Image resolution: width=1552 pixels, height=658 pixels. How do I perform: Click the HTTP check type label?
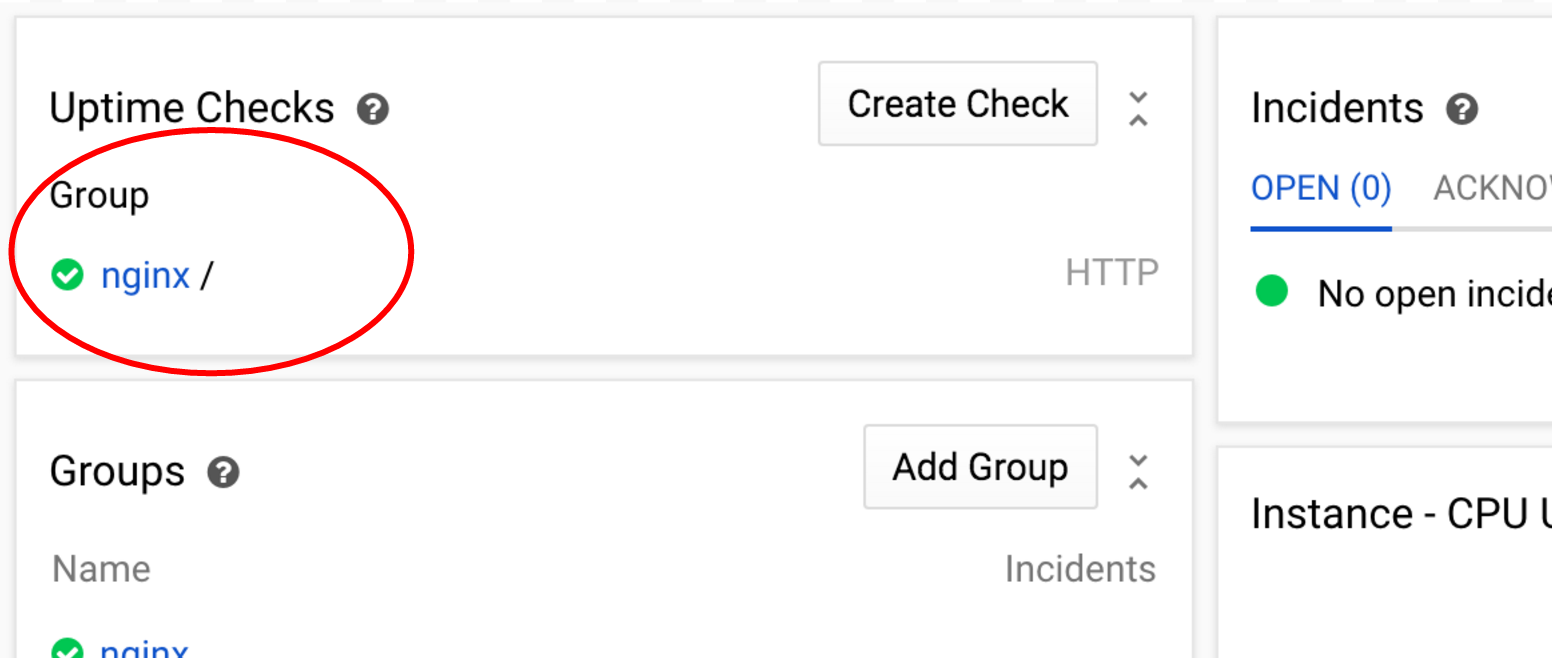(1112, 272)
